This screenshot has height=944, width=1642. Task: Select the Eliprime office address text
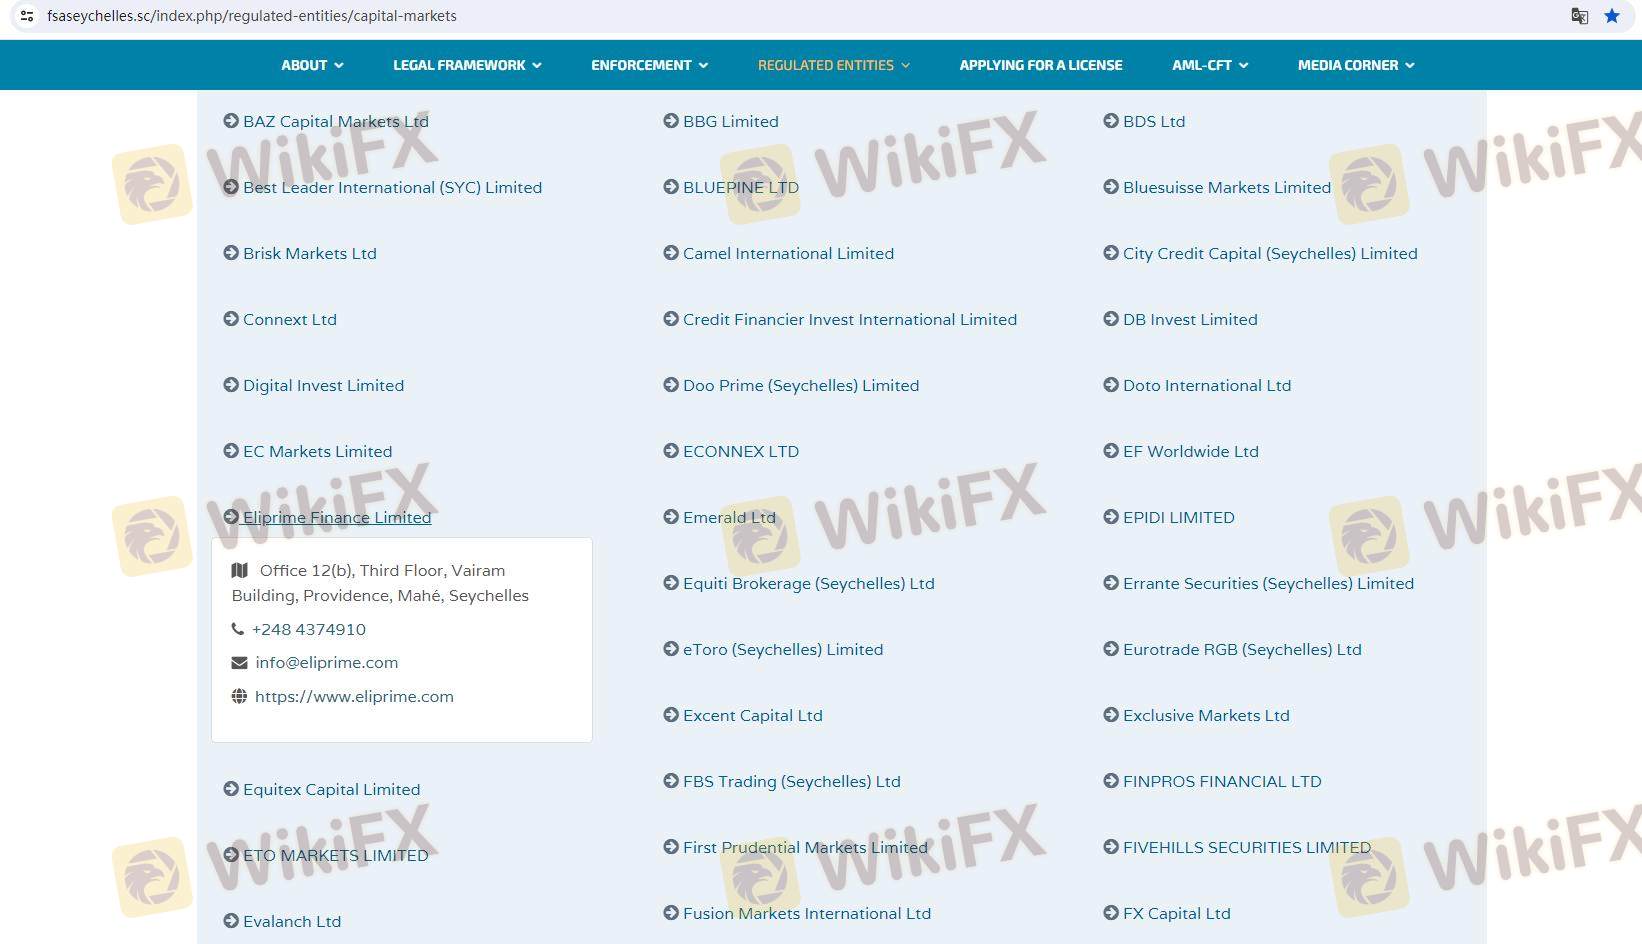click(381, 583)
